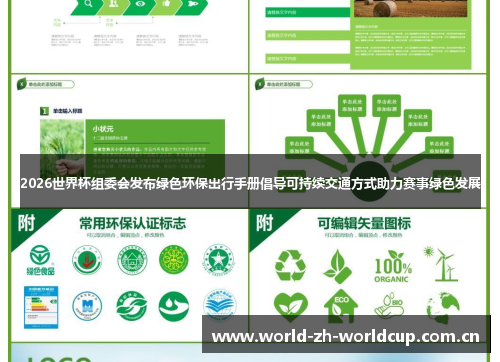The height and width of the screenshot is (362, 500).
Task: Click the heart with leaves icon
Action: 291,307
